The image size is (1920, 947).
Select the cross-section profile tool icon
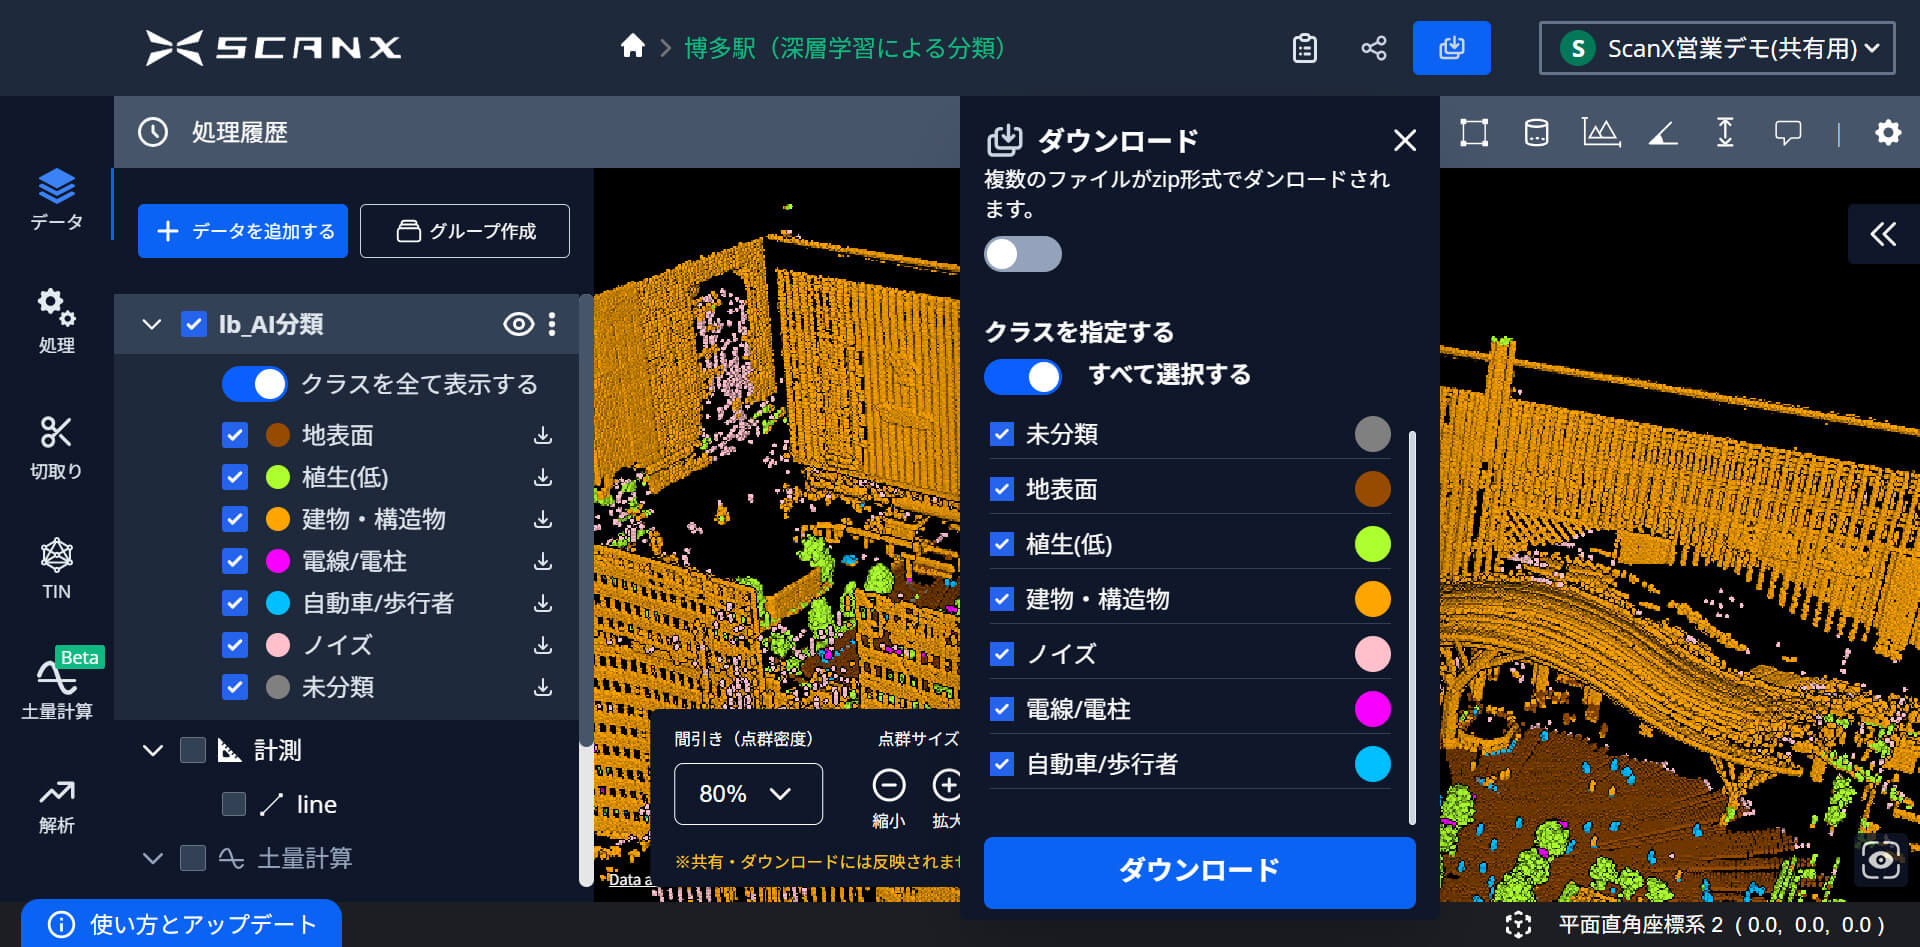point(1601,132)
